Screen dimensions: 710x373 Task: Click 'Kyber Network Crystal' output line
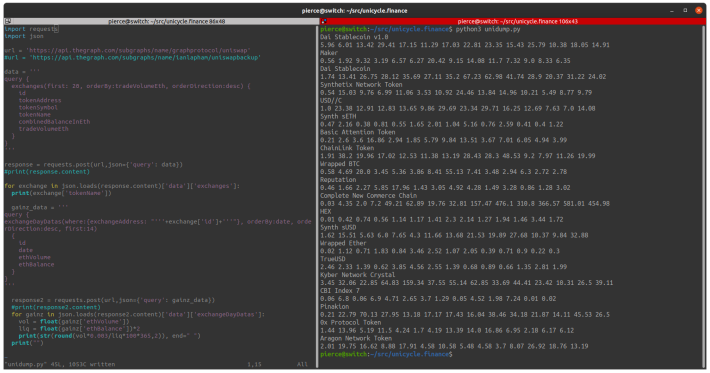pos(358,275)
